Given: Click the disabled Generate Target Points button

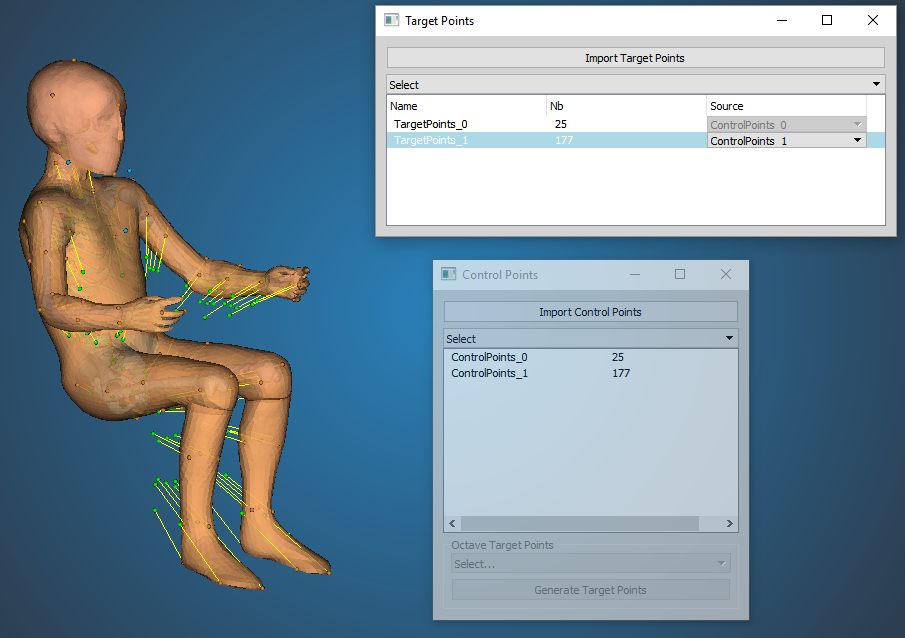Looking at the screenshot, I should click(x=590, y=590).
